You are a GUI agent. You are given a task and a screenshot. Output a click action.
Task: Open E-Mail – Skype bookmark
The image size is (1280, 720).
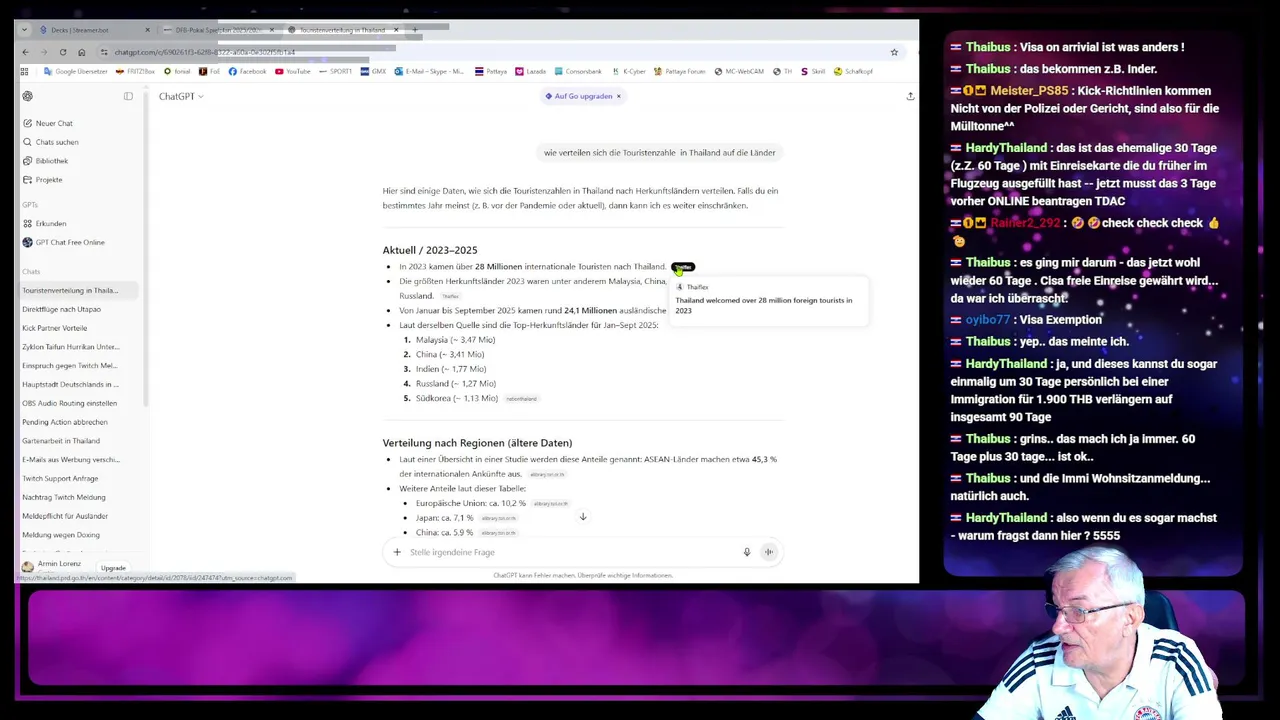pyautogui.click(x=429, y=71)
